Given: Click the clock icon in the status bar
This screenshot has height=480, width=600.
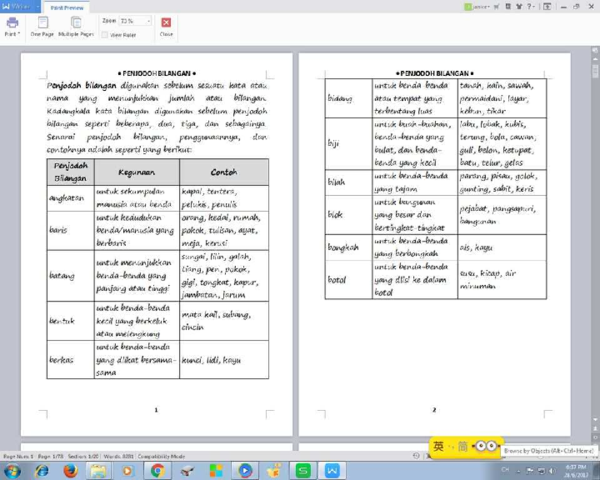Looking at the screenshot, I should tap(416, 456).
